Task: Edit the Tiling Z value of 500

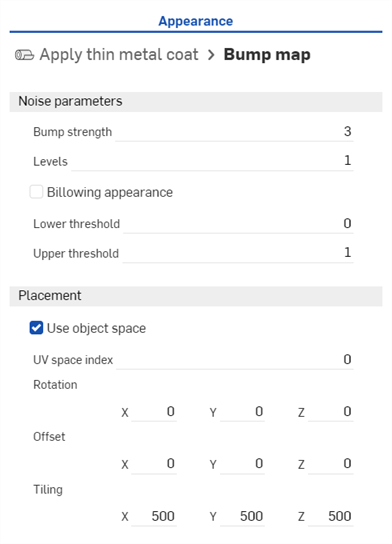Action: point(331,517)
